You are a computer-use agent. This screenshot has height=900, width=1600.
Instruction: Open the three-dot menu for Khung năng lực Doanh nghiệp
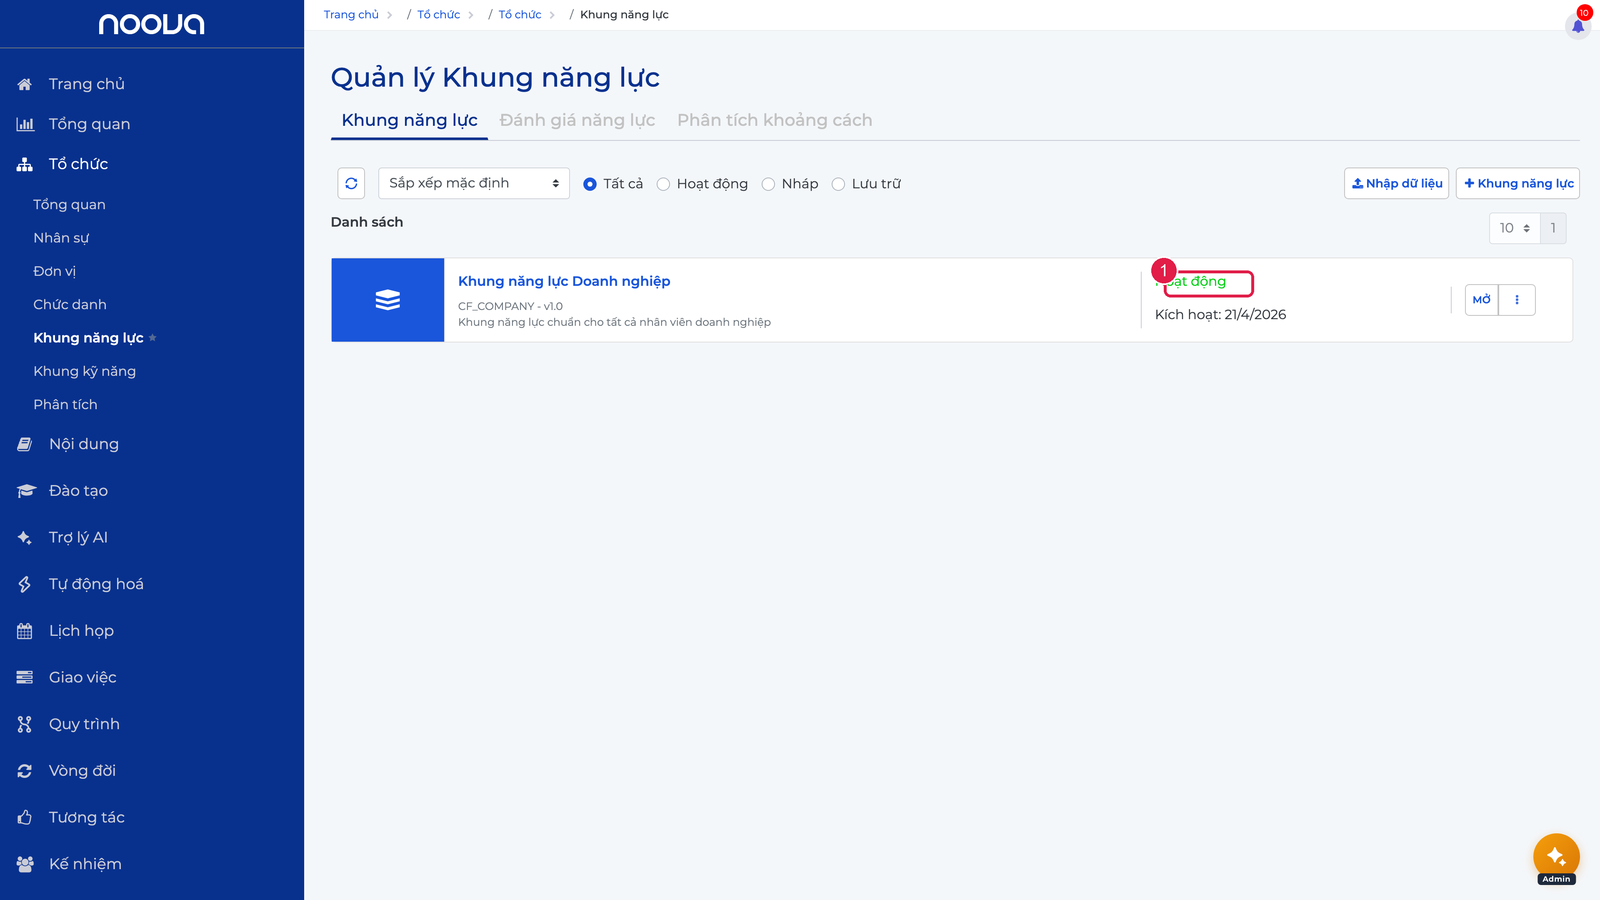(x=1517, y=300)
